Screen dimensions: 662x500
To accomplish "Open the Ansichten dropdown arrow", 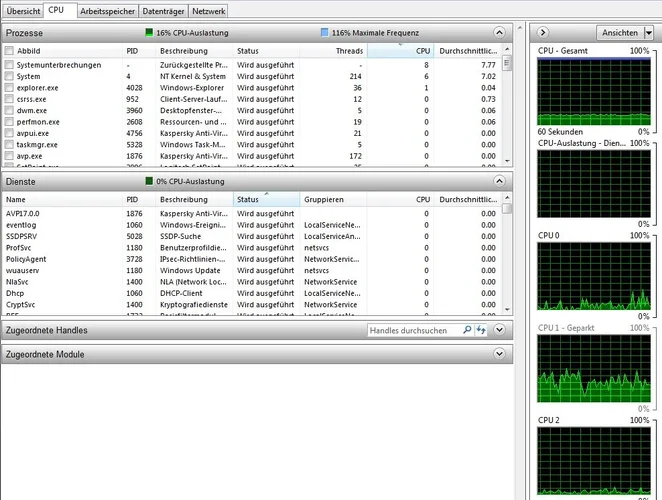I will pyautogui.click(x=648, y=33).
